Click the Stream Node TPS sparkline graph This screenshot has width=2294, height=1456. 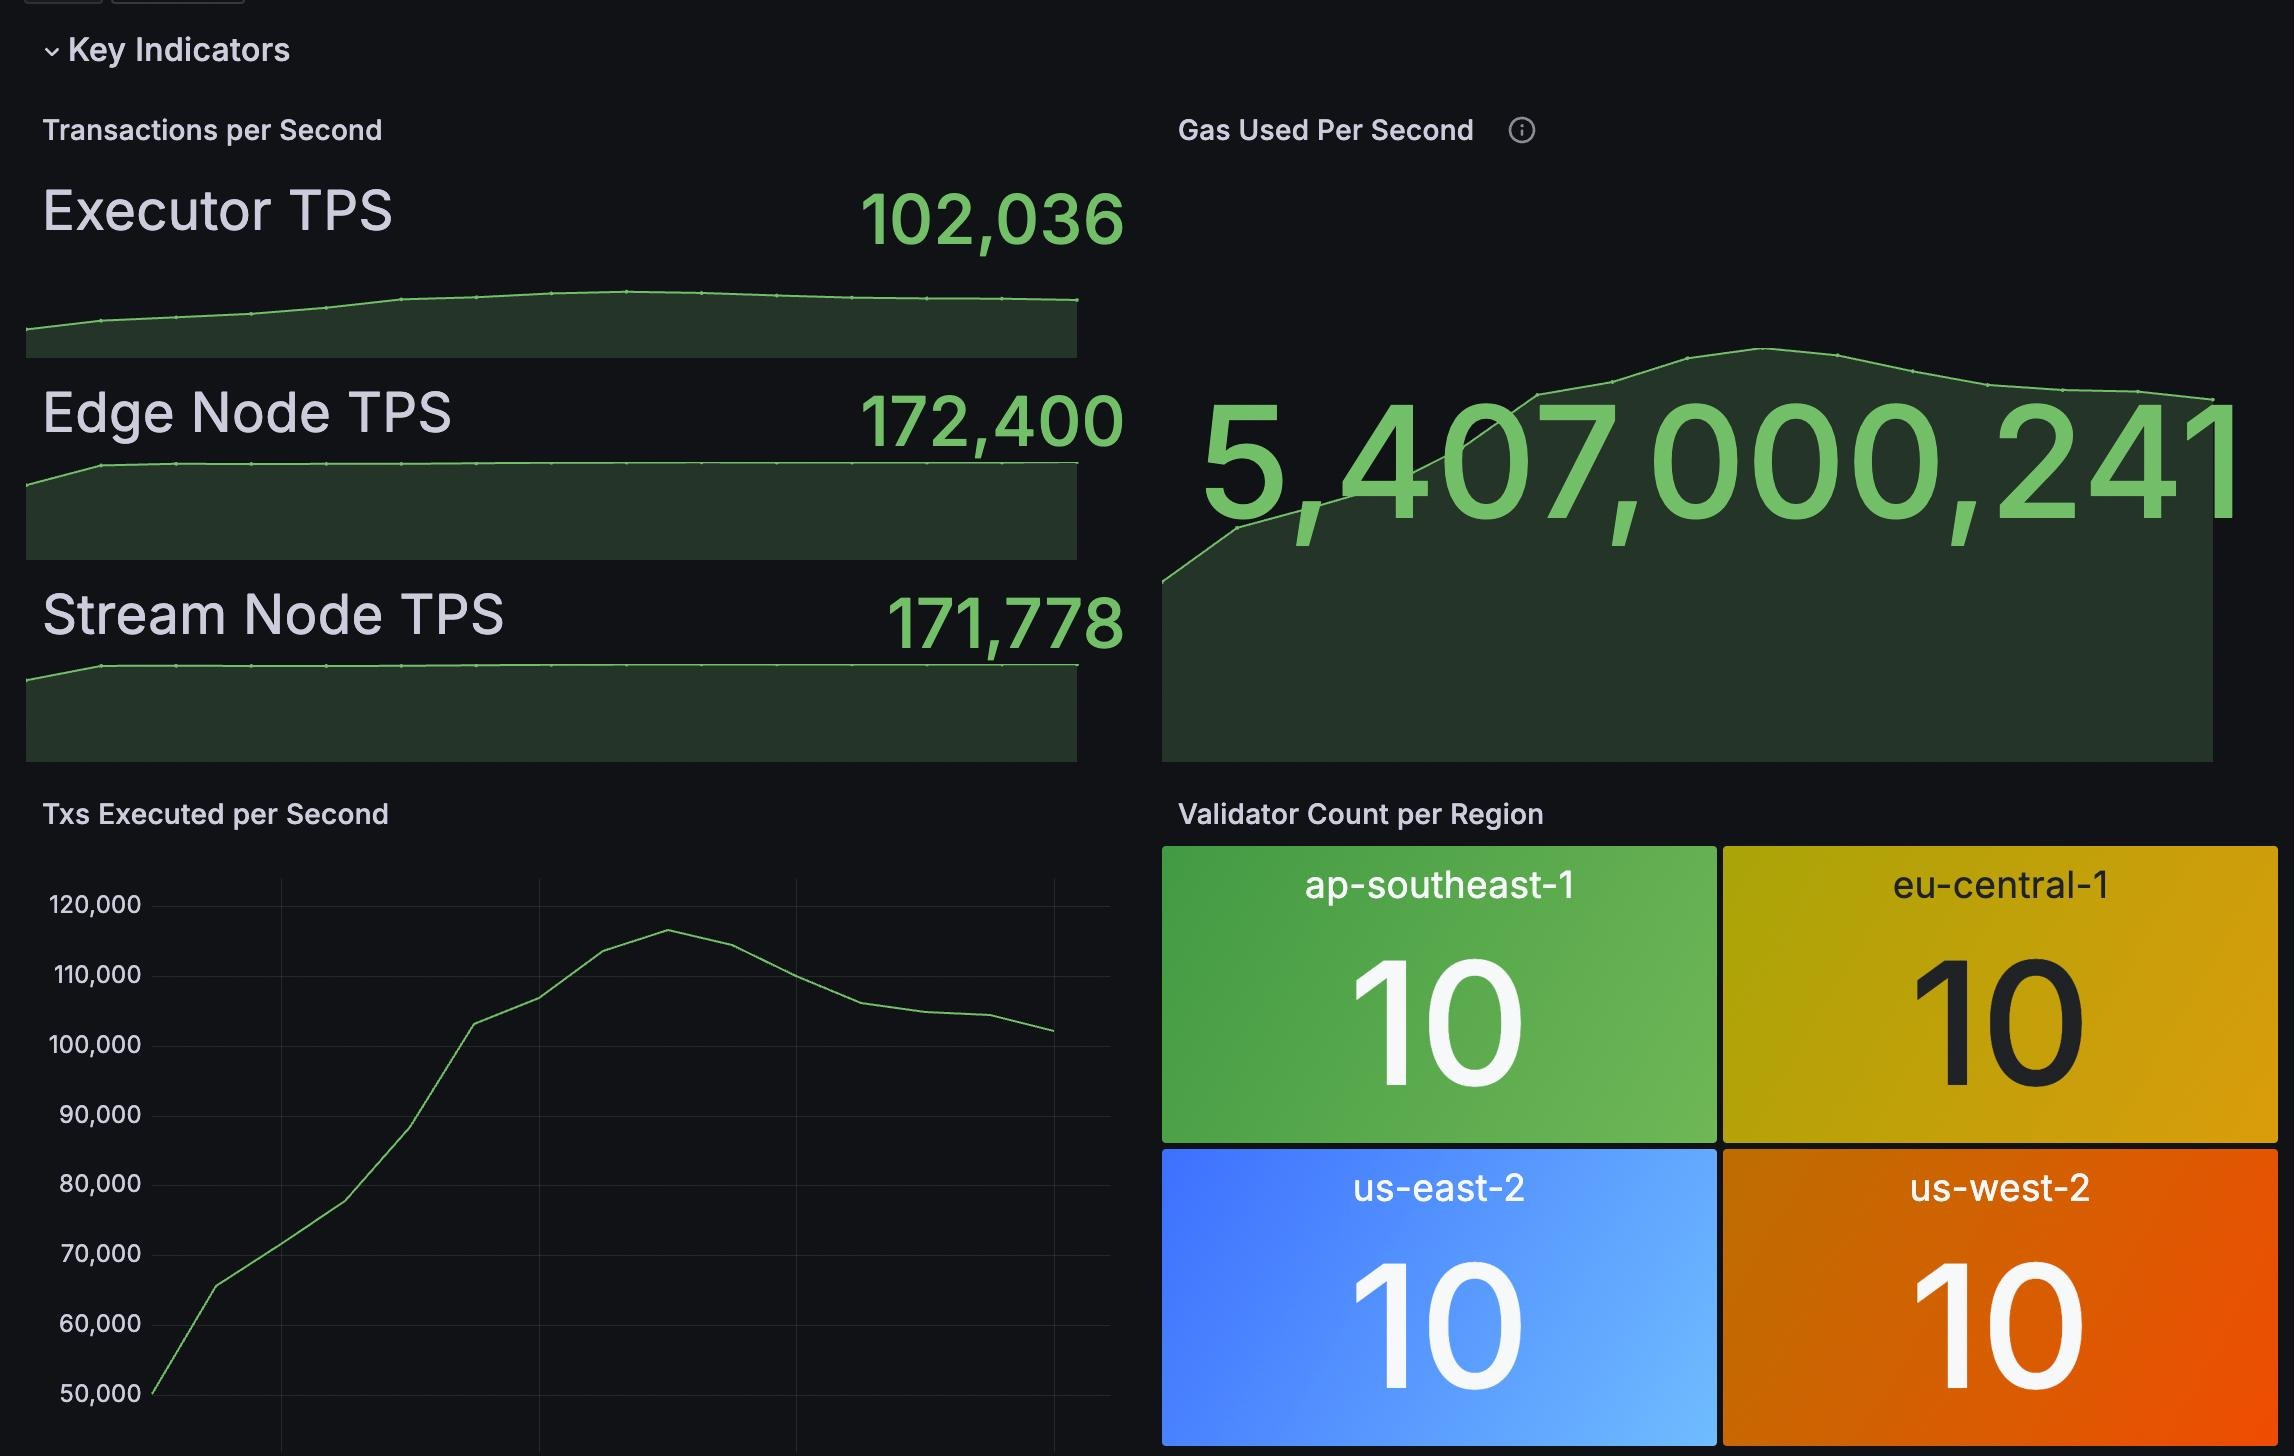tap(551, 712)
